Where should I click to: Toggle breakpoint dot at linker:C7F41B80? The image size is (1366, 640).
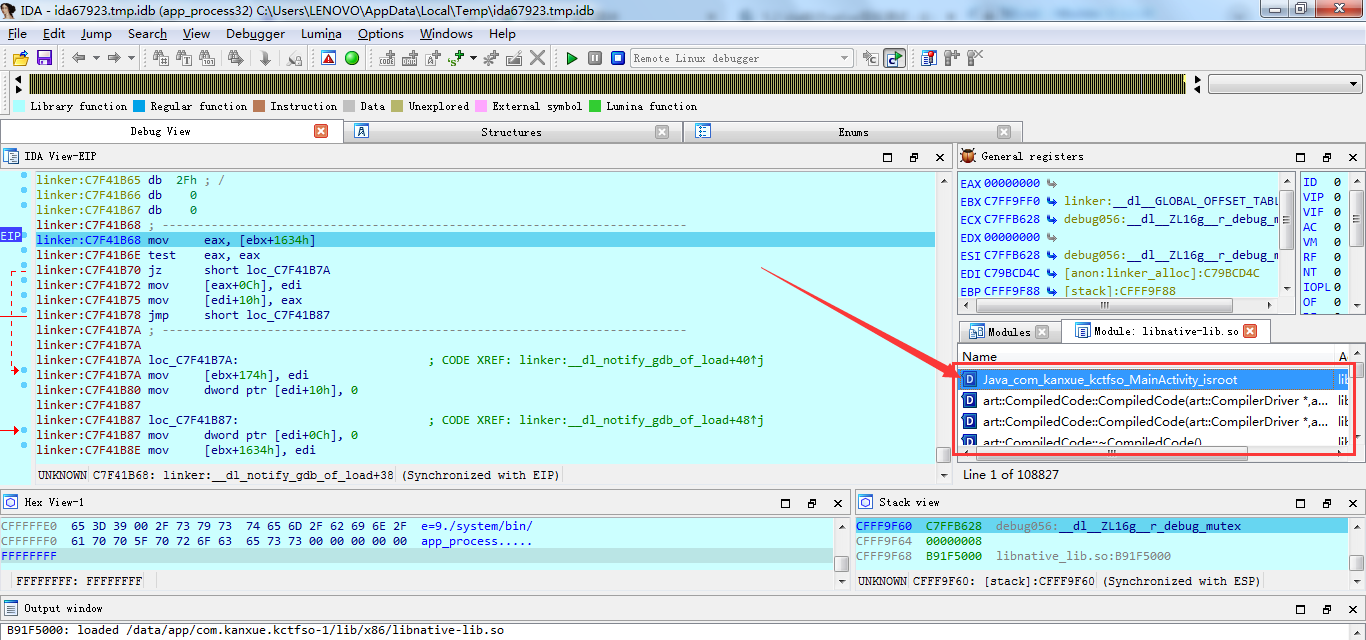23,385
